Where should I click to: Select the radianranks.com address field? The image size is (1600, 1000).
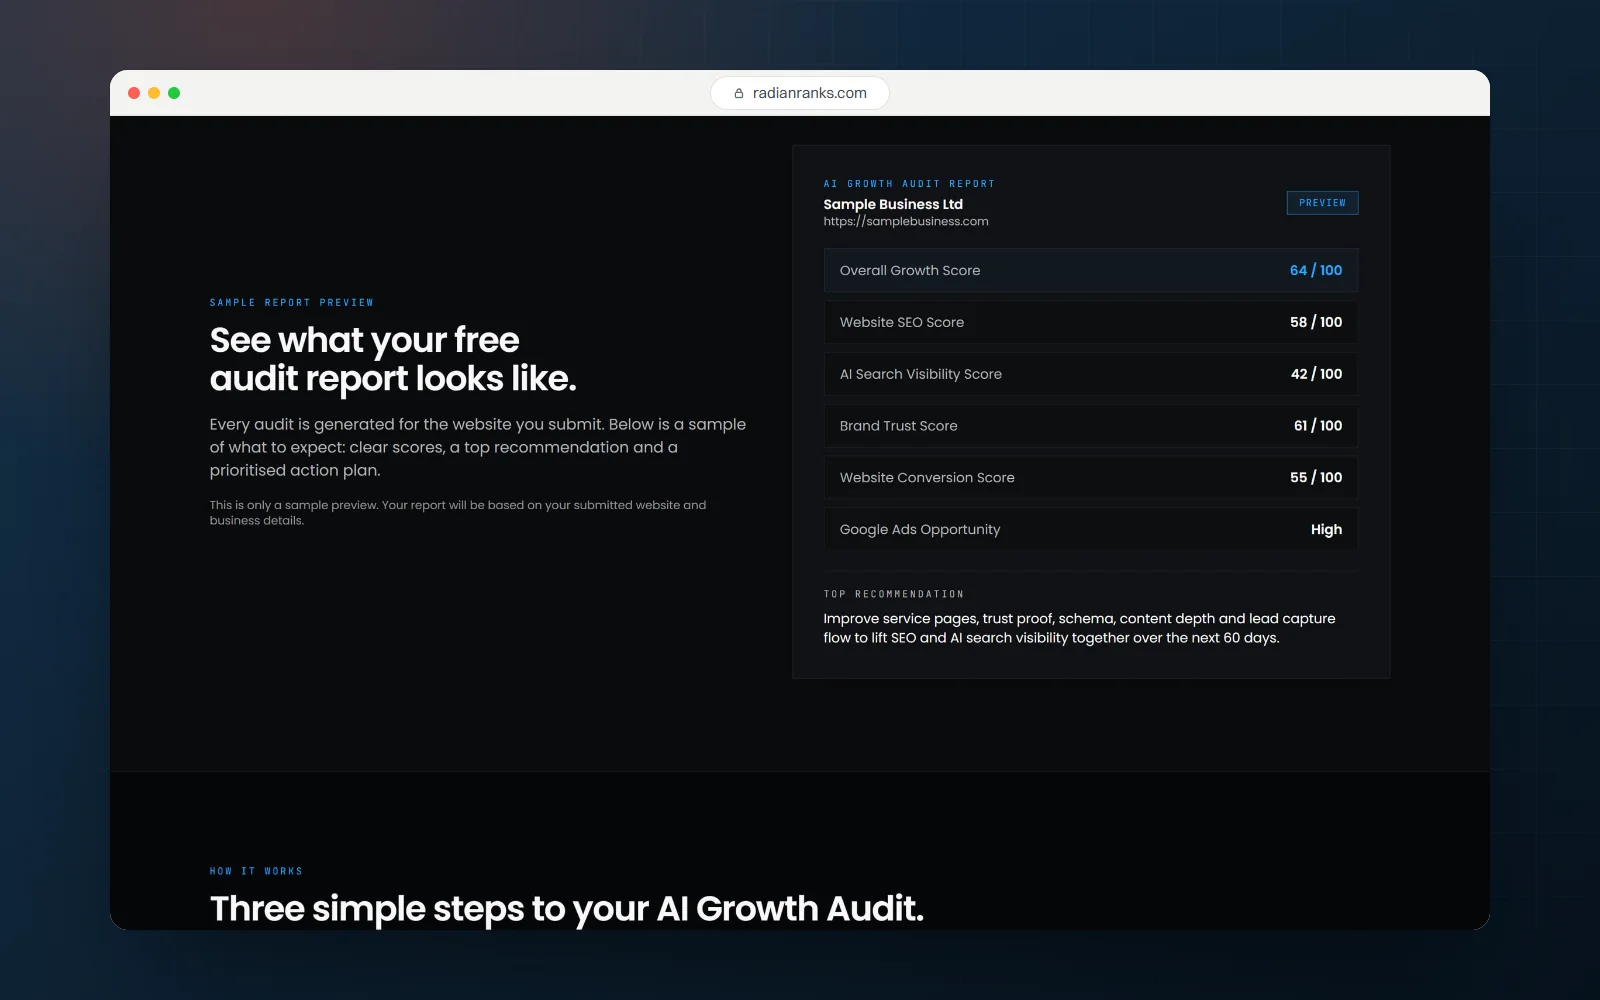[x=800, y=93]
